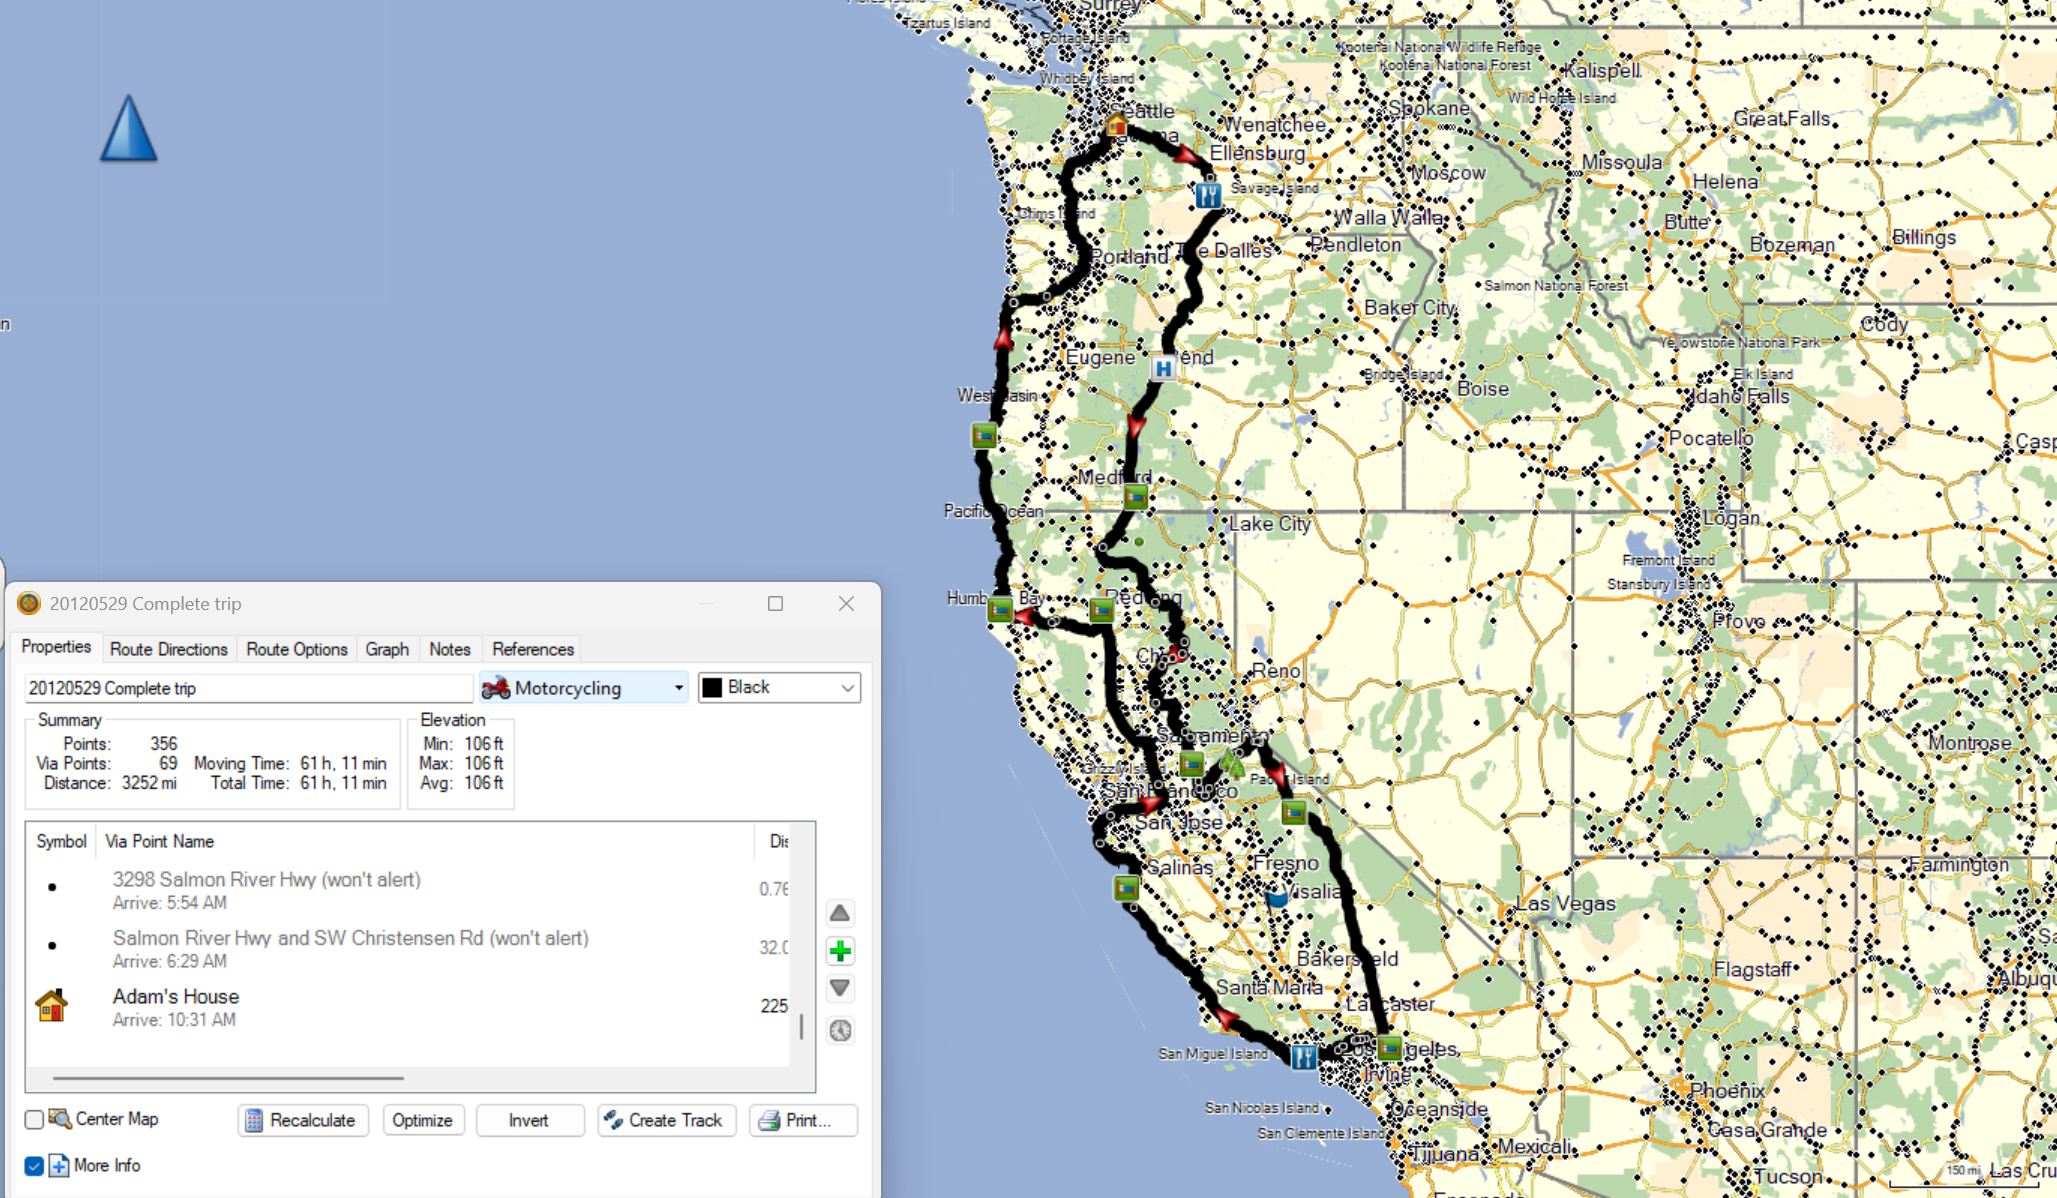
Task: Click the route name text field
Action: (248, 688)
